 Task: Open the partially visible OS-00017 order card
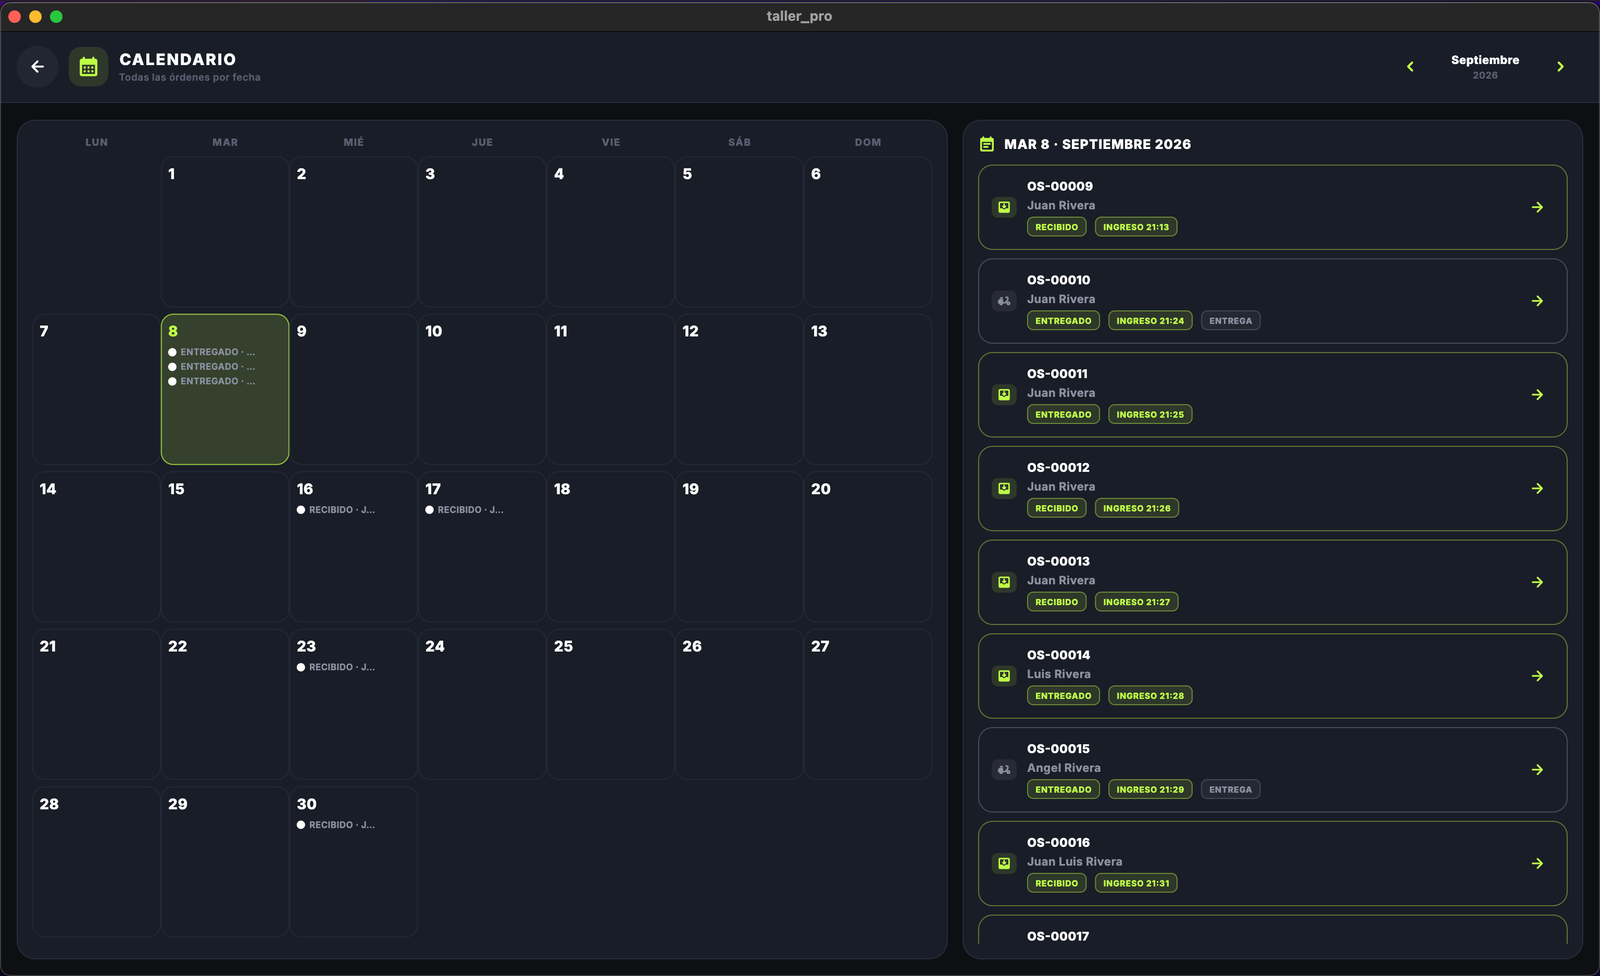tap(1272, 930)
